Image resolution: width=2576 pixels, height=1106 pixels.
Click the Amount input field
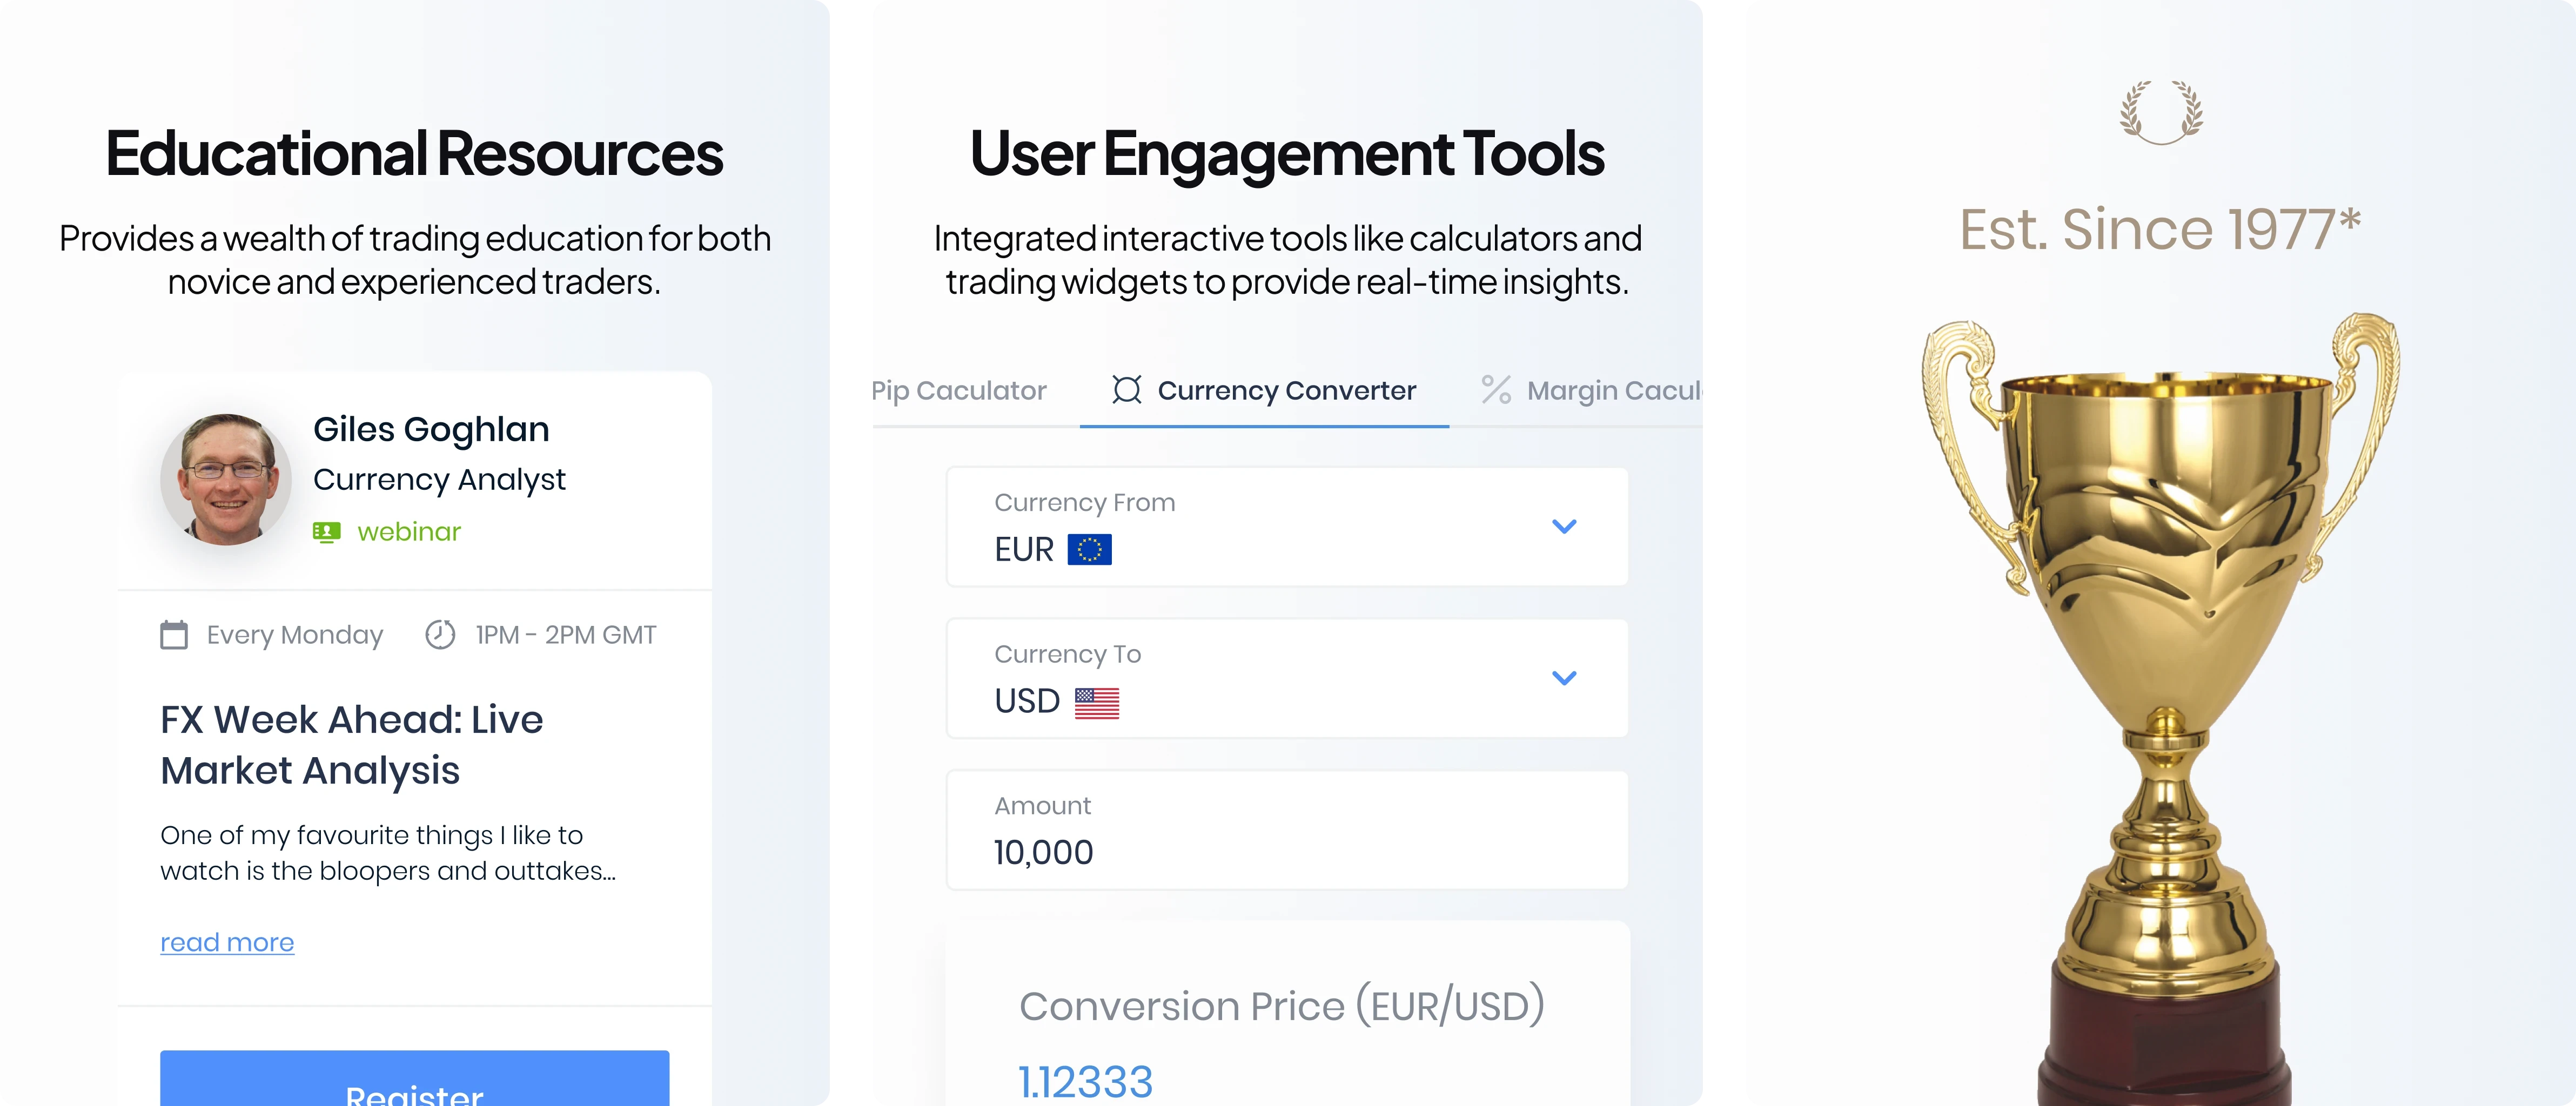coord(1287,830)
